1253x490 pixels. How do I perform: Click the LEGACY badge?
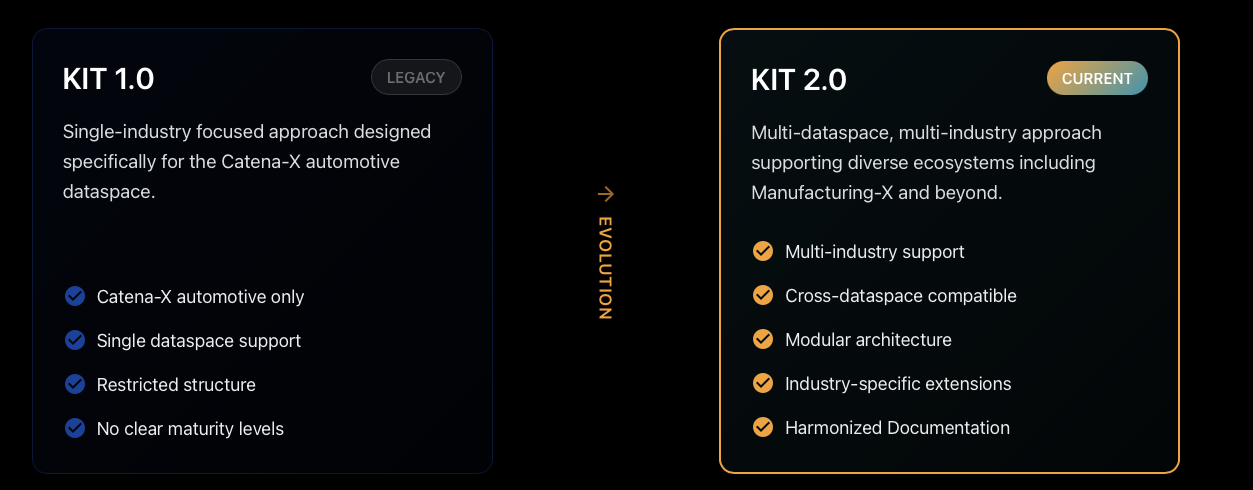pyautogui.click(x=416, y=78)
